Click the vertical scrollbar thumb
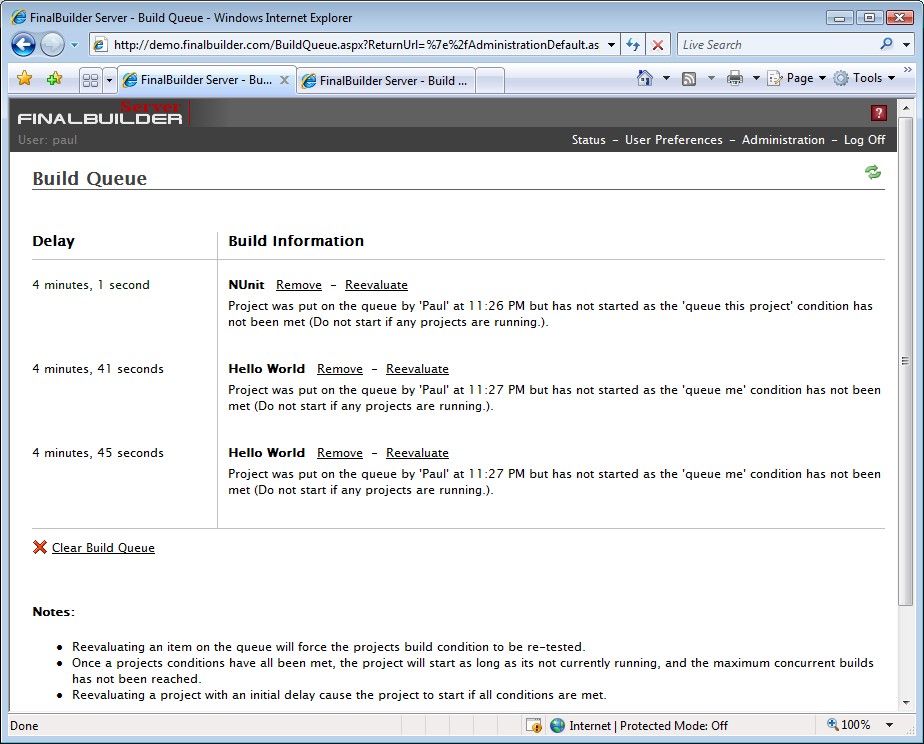The width and height of the screenshot is (924, 744). click(906, 361)
